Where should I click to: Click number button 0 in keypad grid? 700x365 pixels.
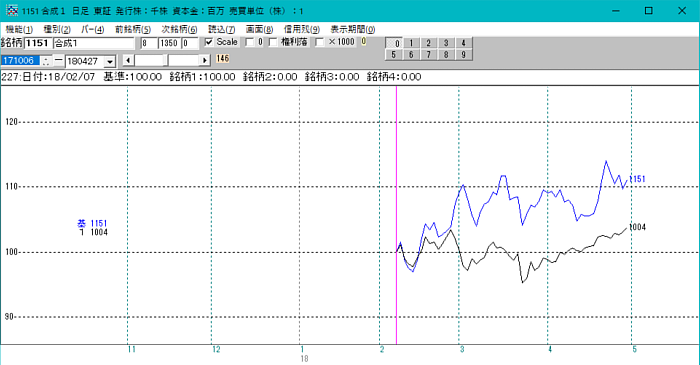(x=394, y=43)
